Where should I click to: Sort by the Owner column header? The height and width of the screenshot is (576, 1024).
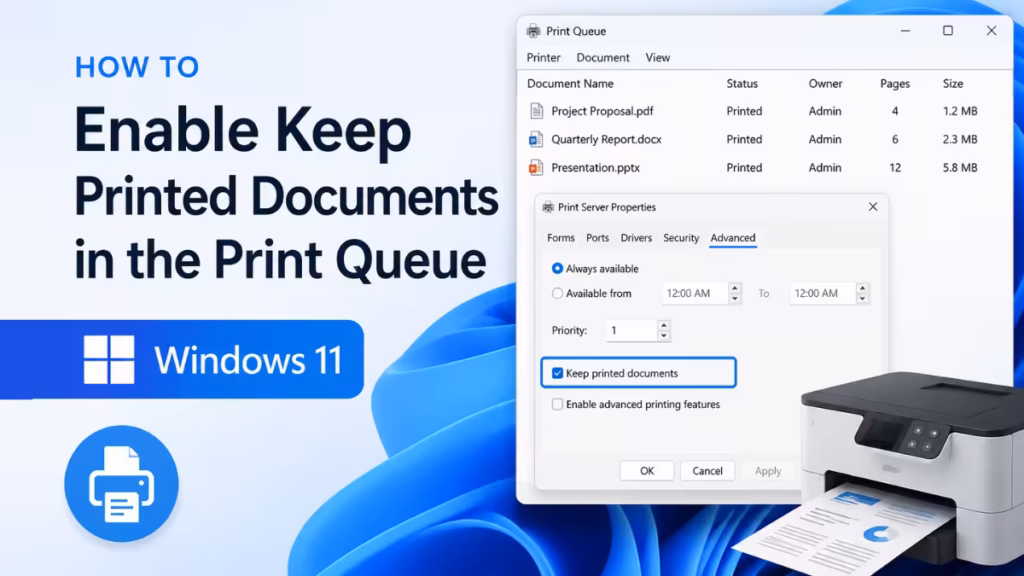click(x=825, y=84)
